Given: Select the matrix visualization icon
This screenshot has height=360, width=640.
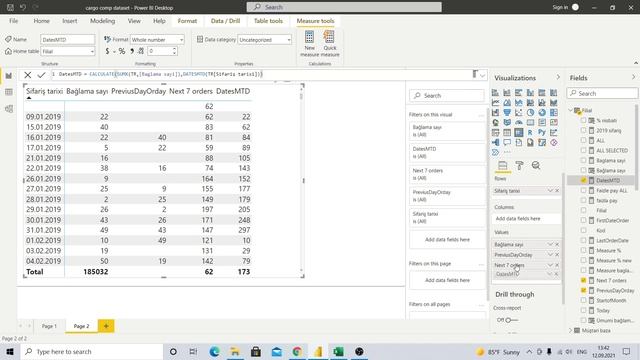Looking at the screenshot, I should click(518, 133).
